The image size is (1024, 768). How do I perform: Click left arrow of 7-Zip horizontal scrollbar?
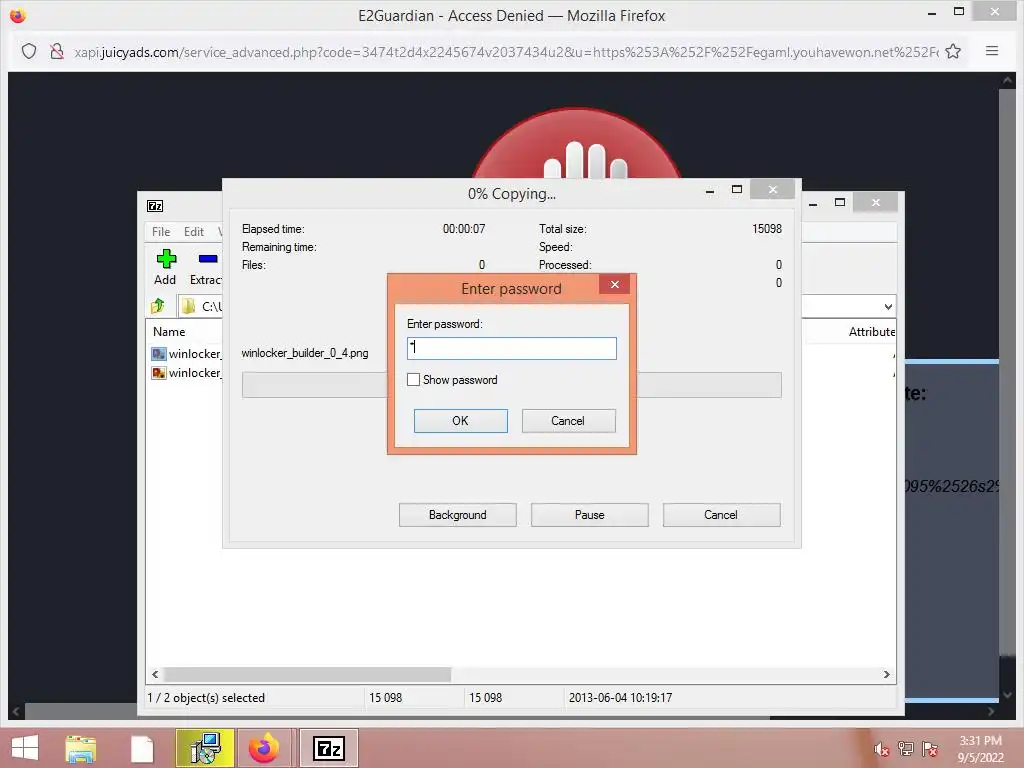[155, 674]
